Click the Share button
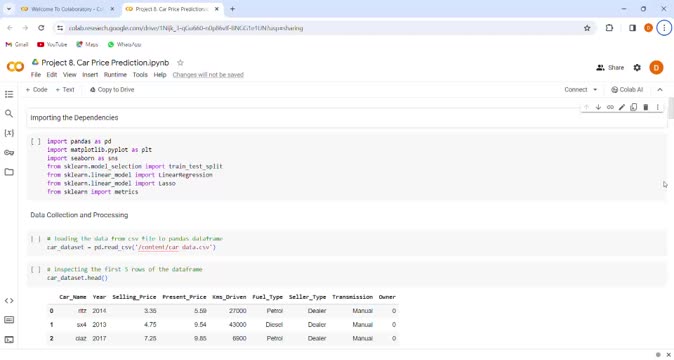 pos(610,67)
